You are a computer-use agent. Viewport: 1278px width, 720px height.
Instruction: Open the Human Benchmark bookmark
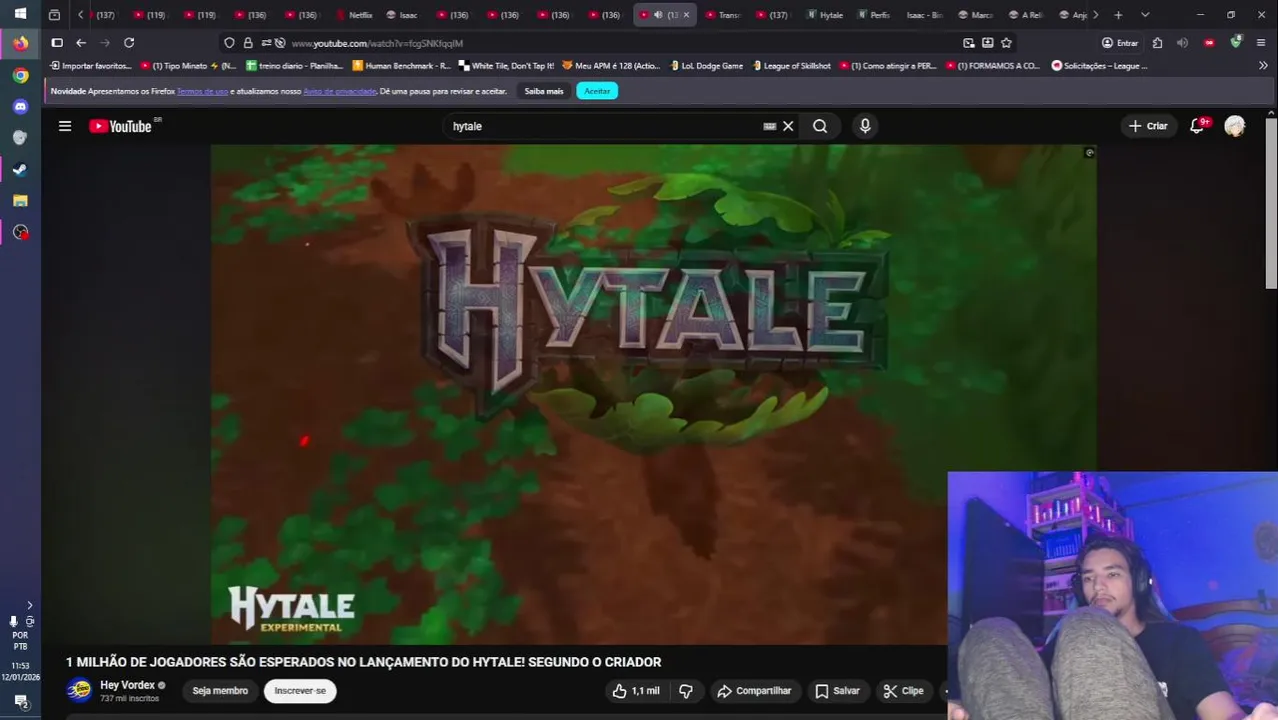pos(401,66)
